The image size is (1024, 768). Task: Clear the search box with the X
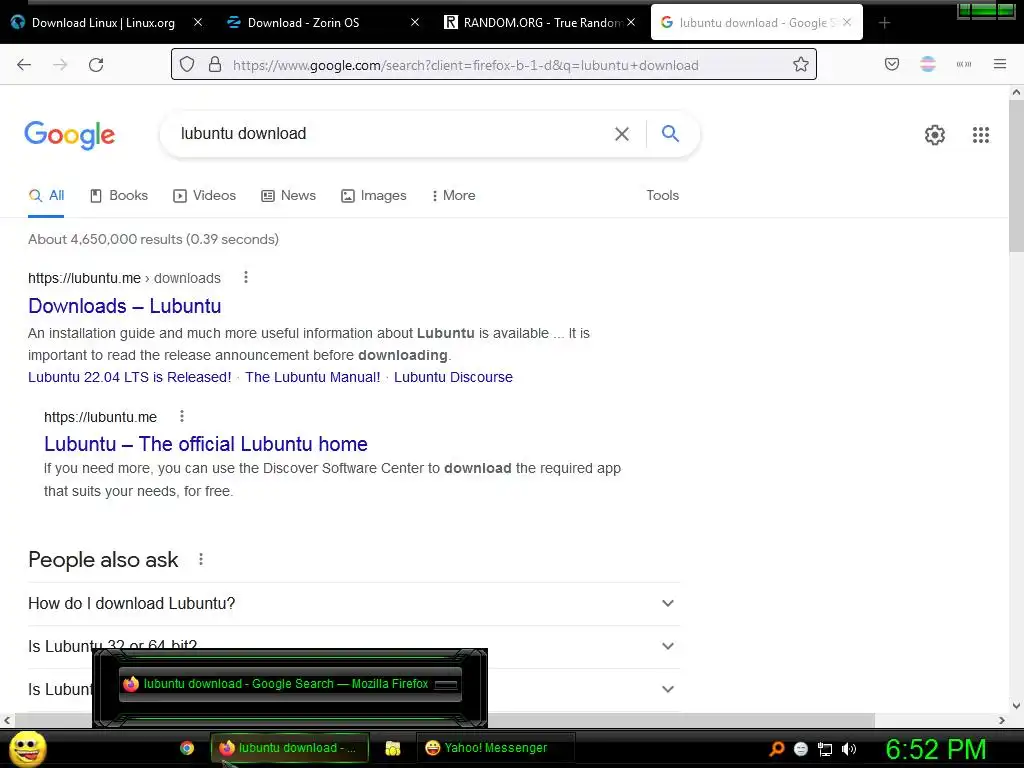[622, 134]
